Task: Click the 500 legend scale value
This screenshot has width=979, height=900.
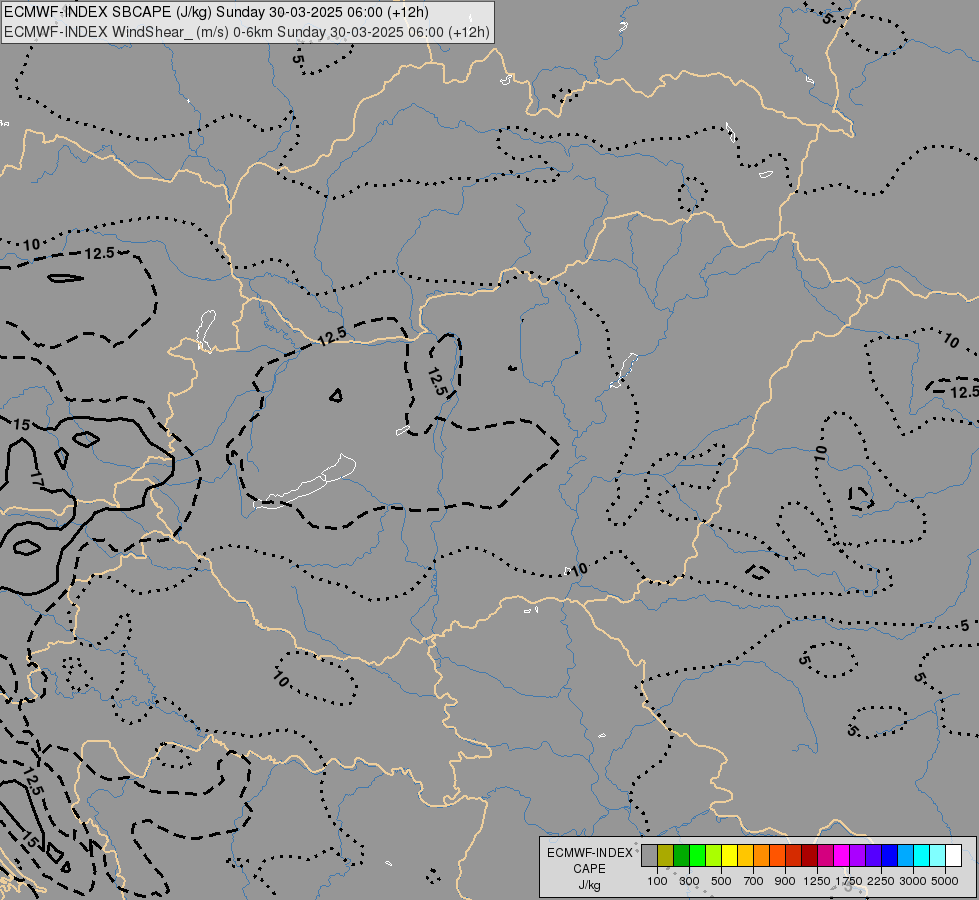Action: [721, 881]
